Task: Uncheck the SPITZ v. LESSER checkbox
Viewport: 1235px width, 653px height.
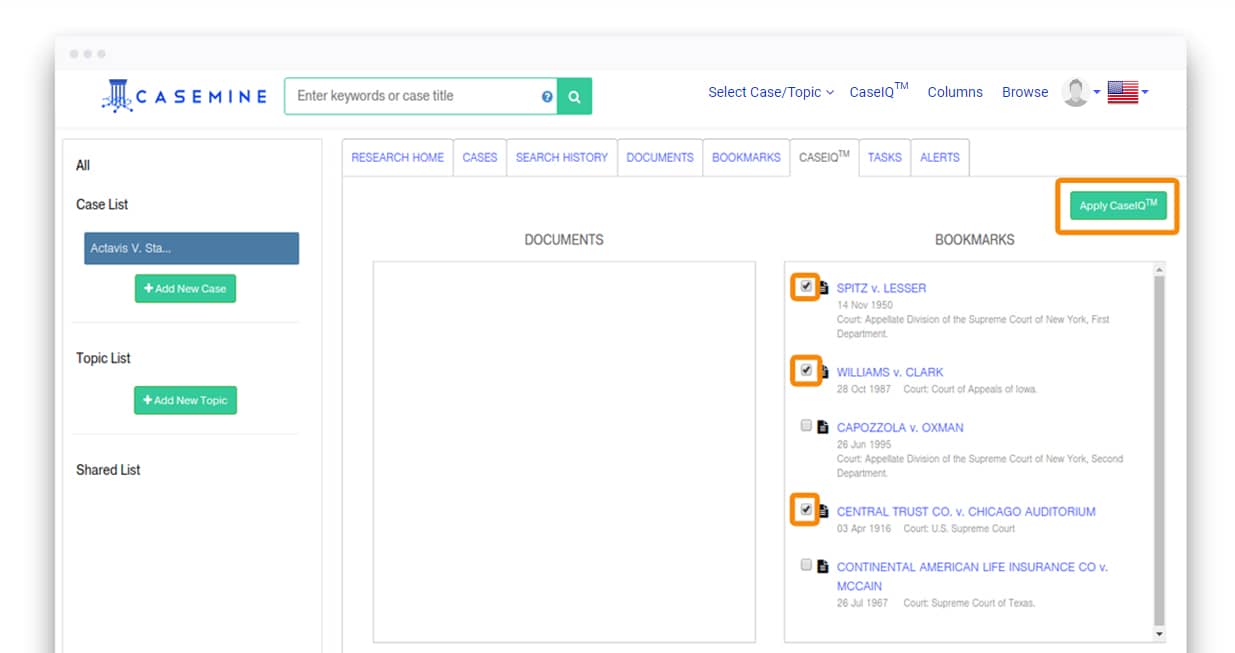Action: (806, 287)
